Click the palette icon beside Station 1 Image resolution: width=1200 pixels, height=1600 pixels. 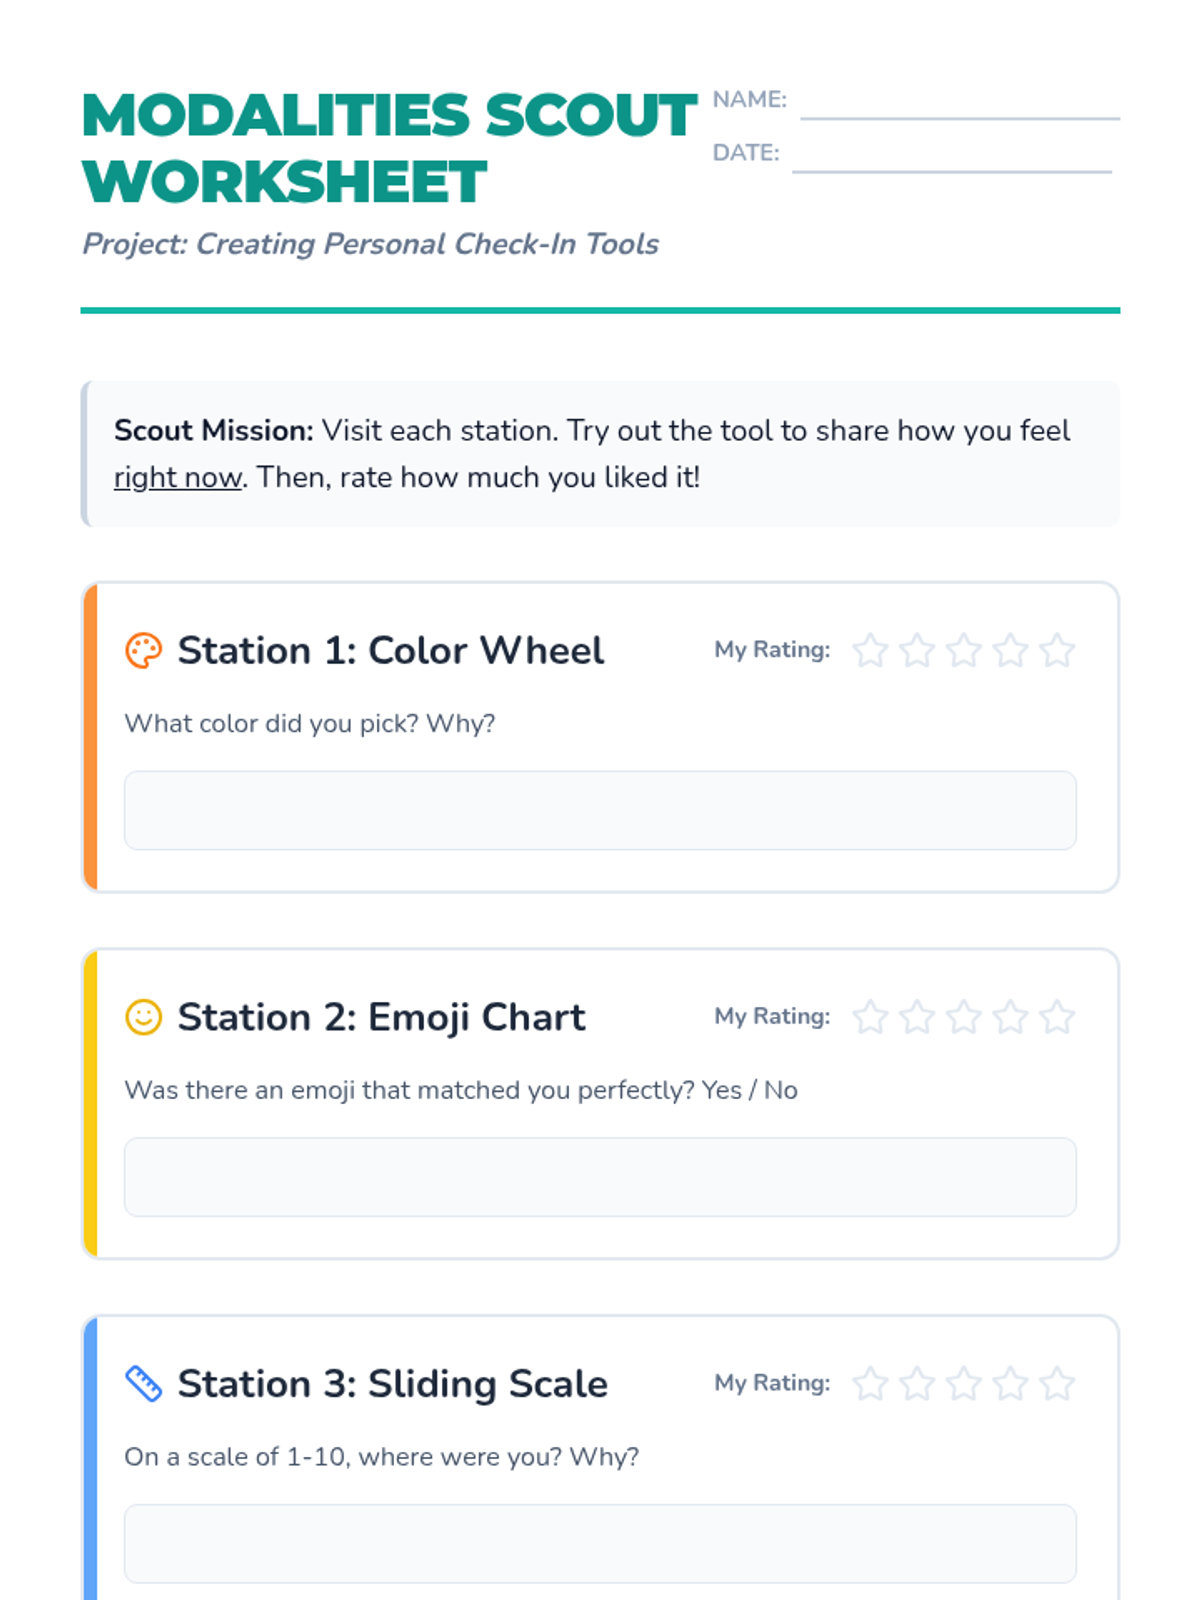[x=143, y=651]
